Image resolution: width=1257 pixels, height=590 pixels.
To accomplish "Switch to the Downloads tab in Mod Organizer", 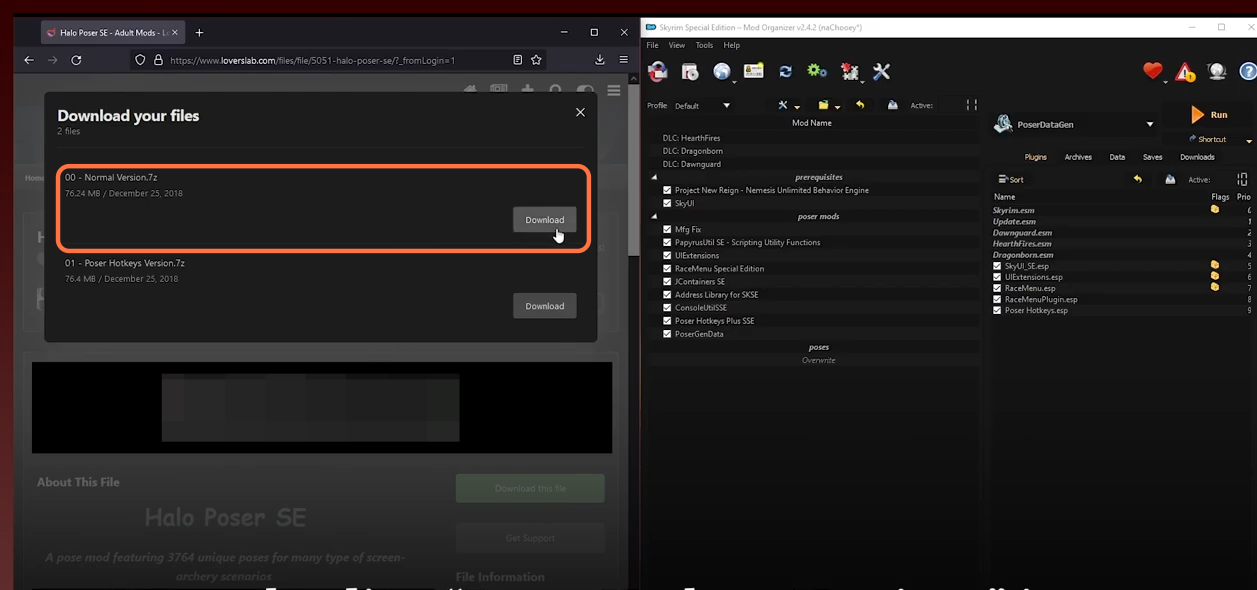I will click(1197, 157).
